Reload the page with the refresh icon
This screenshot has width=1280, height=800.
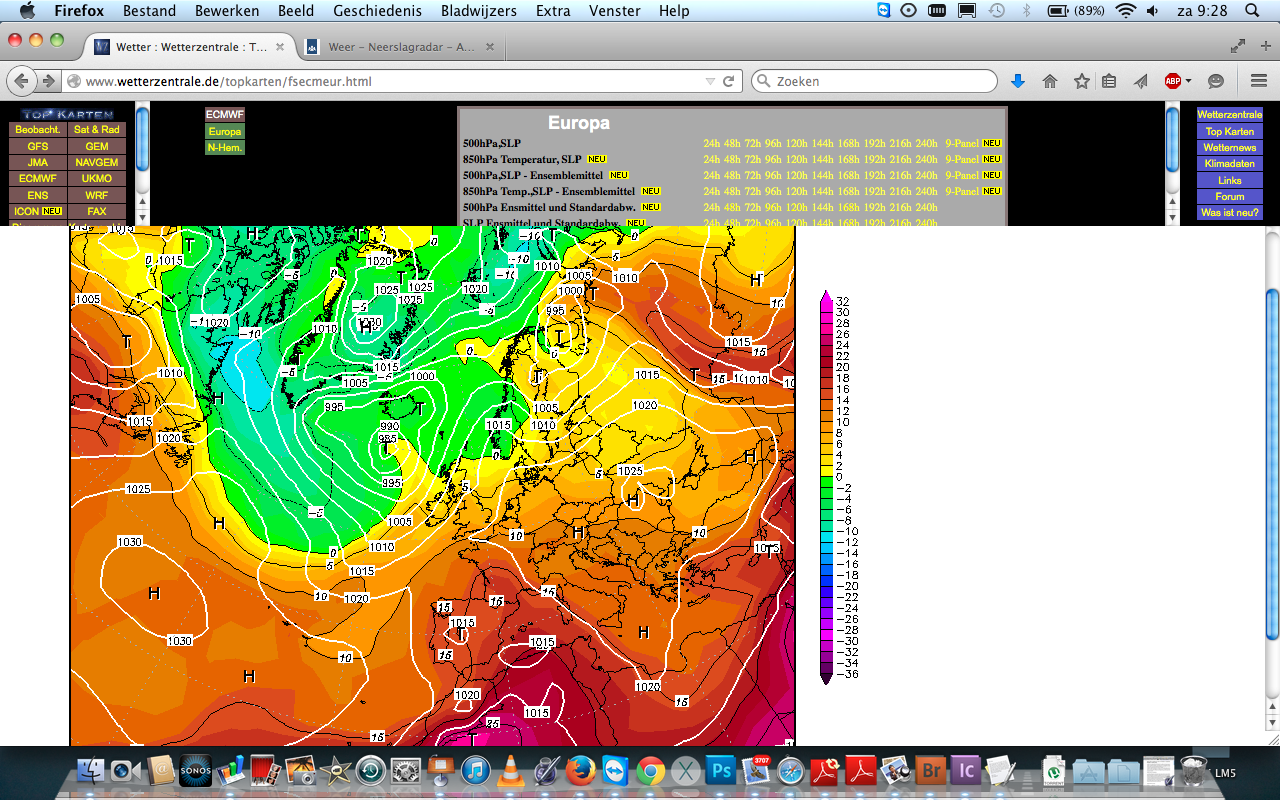(729, 81)
